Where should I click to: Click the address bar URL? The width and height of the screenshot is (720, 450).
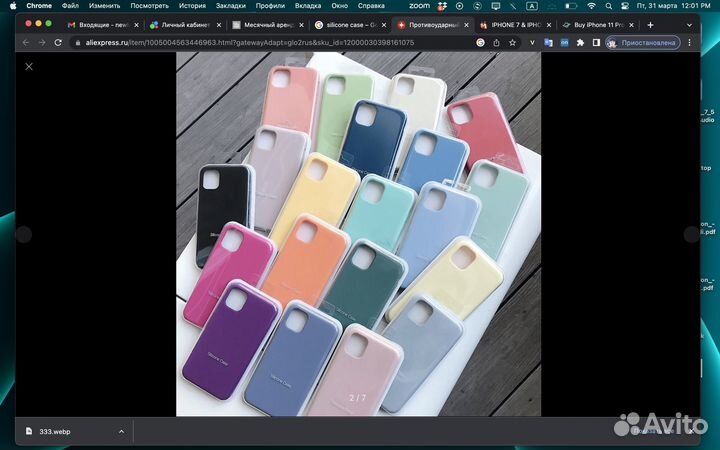[x=249, y=43]
